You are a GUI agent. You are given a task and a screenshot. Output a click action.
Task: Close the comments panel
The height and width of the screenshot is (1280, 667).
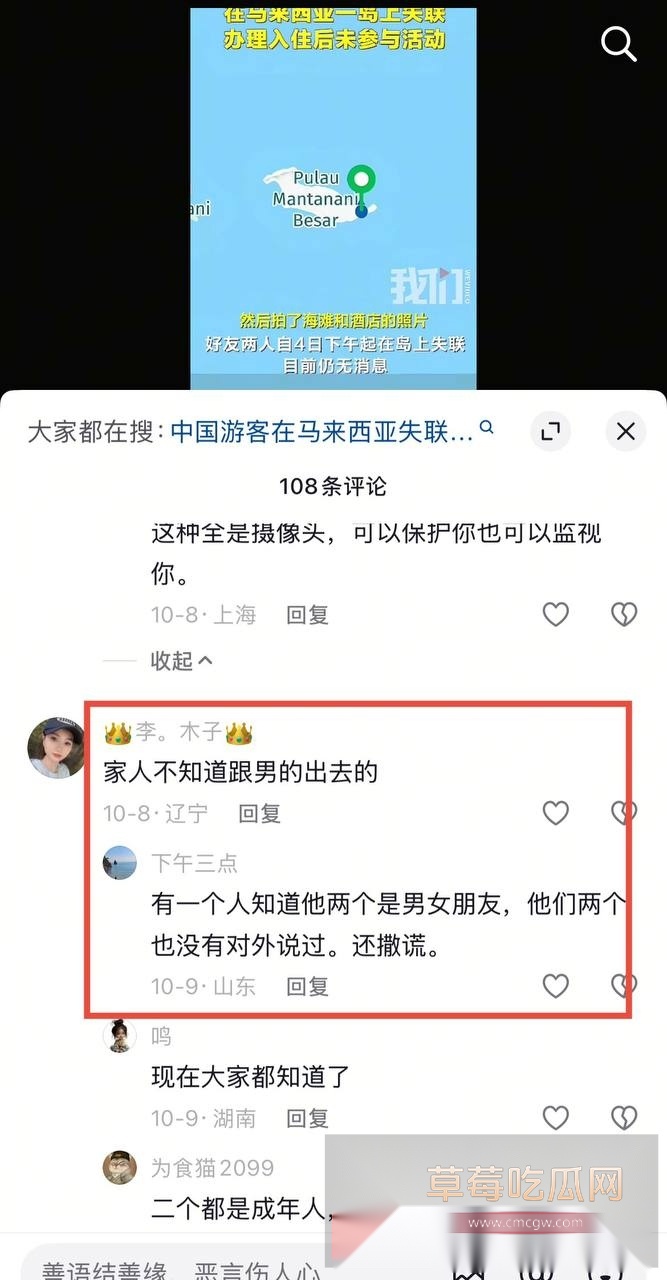pyautogui.click(x=625, y=431)
